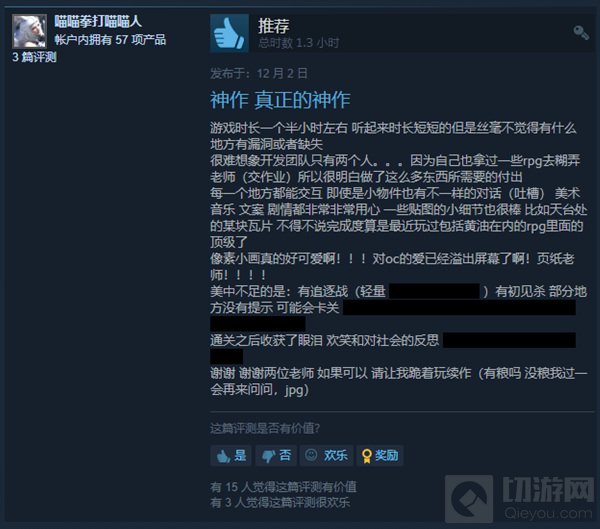Reveal the spoiler block after 轻量
The width and height of the screenshot is (600, 529).
[x=434, y=291]
